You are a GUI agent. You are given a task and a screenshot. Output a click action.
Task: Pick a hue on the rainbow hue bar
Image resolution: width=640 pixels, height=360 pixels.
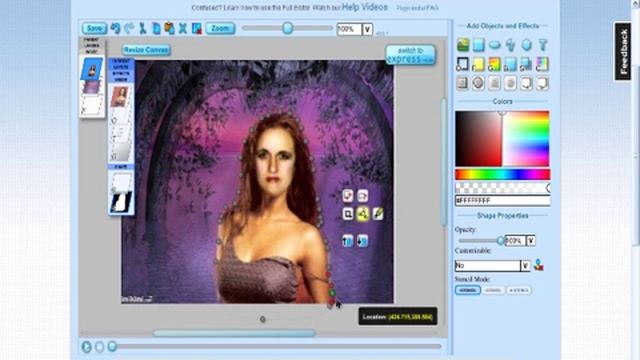point(502,175)
